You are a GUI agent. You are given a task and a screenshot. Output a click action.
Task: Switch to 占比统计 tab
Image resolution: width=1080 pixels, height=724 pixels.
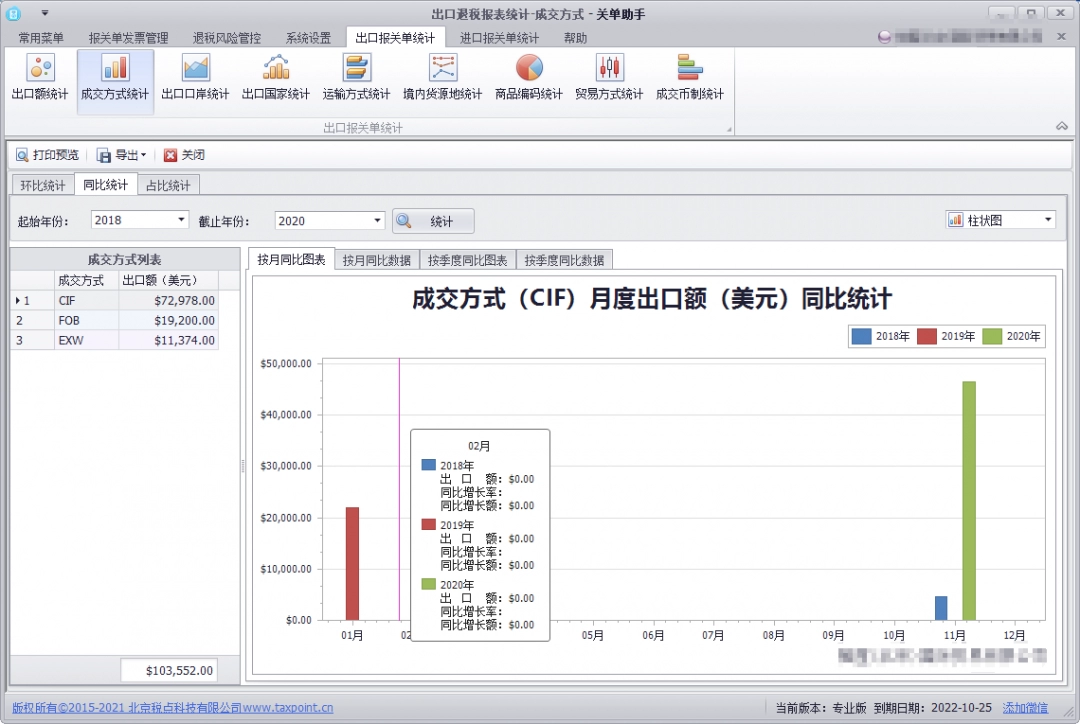pyautogui.click(x=168, y=185)
